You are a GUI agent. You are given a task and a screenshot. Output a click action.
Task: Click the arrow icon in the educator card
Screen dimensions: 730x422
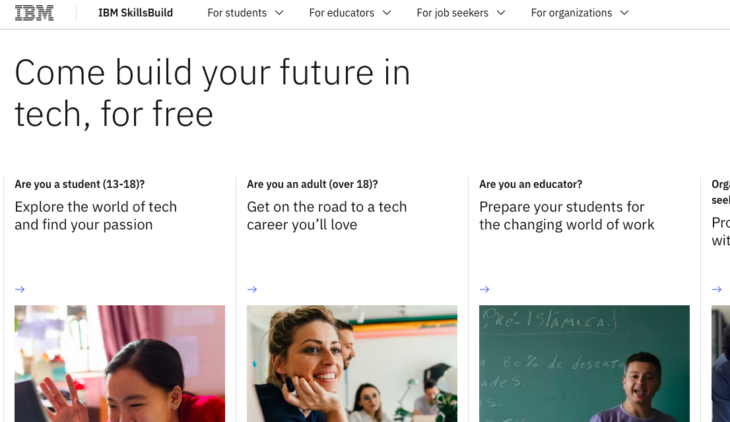(x=484, y=289)
